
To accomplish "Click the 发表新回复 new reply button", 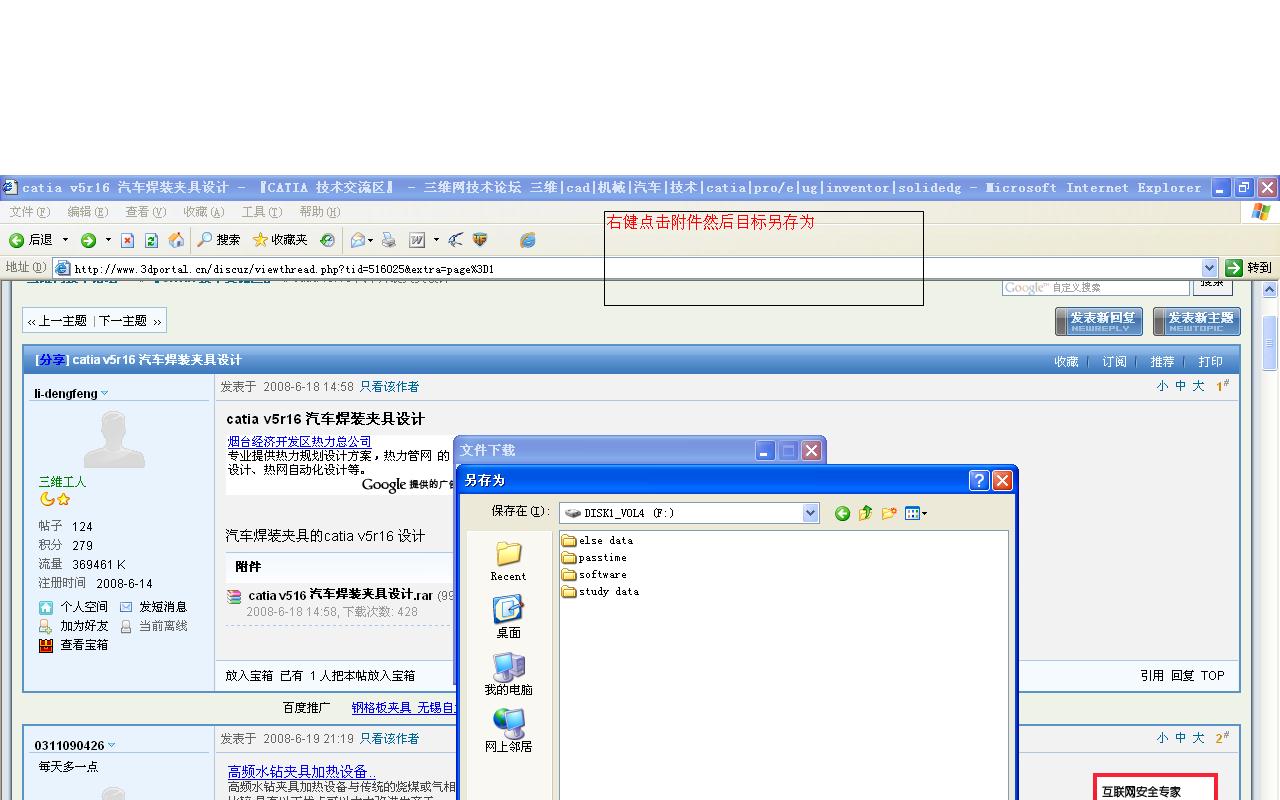I will pos(1099,322).
